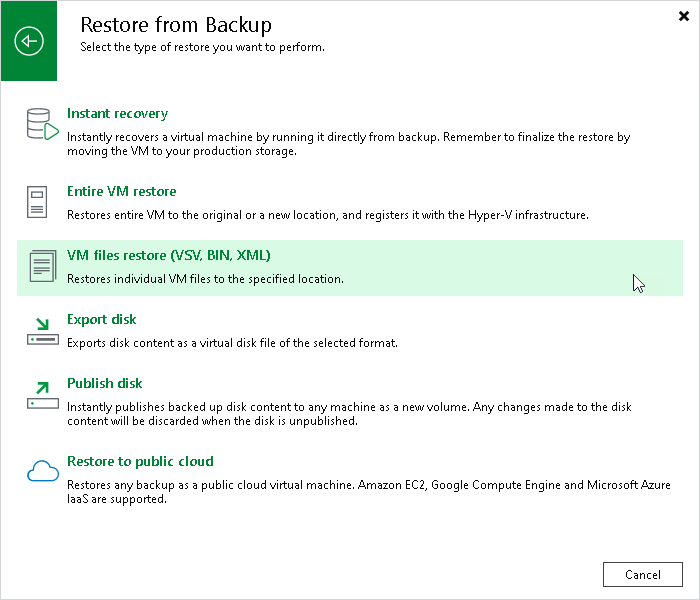Click the public cloud icon
This screenshot has width=700, height=600.
coord(43,471)
